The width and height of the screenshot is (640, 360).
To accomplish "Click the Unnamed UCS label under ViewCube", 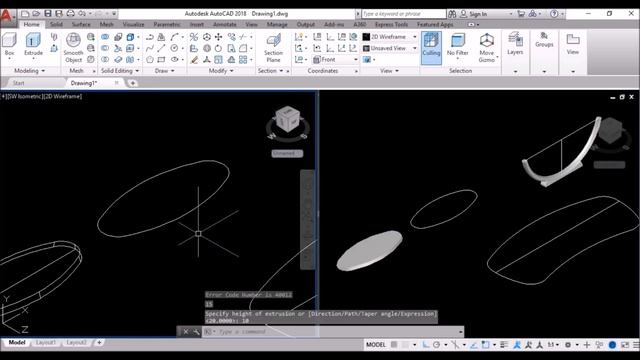I will click(x=287, y=153).
